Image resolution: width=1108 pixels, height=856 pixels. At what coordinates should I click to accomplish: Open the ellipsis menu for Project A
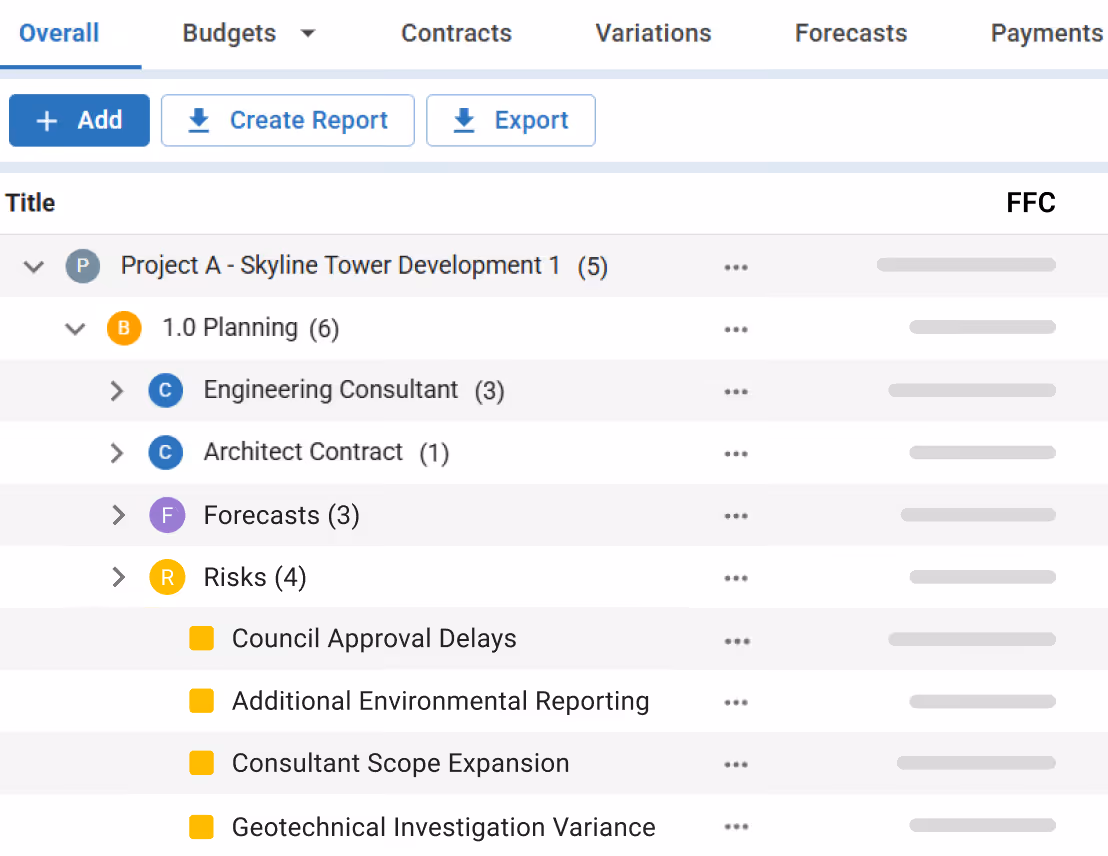[x=736, y=267]
